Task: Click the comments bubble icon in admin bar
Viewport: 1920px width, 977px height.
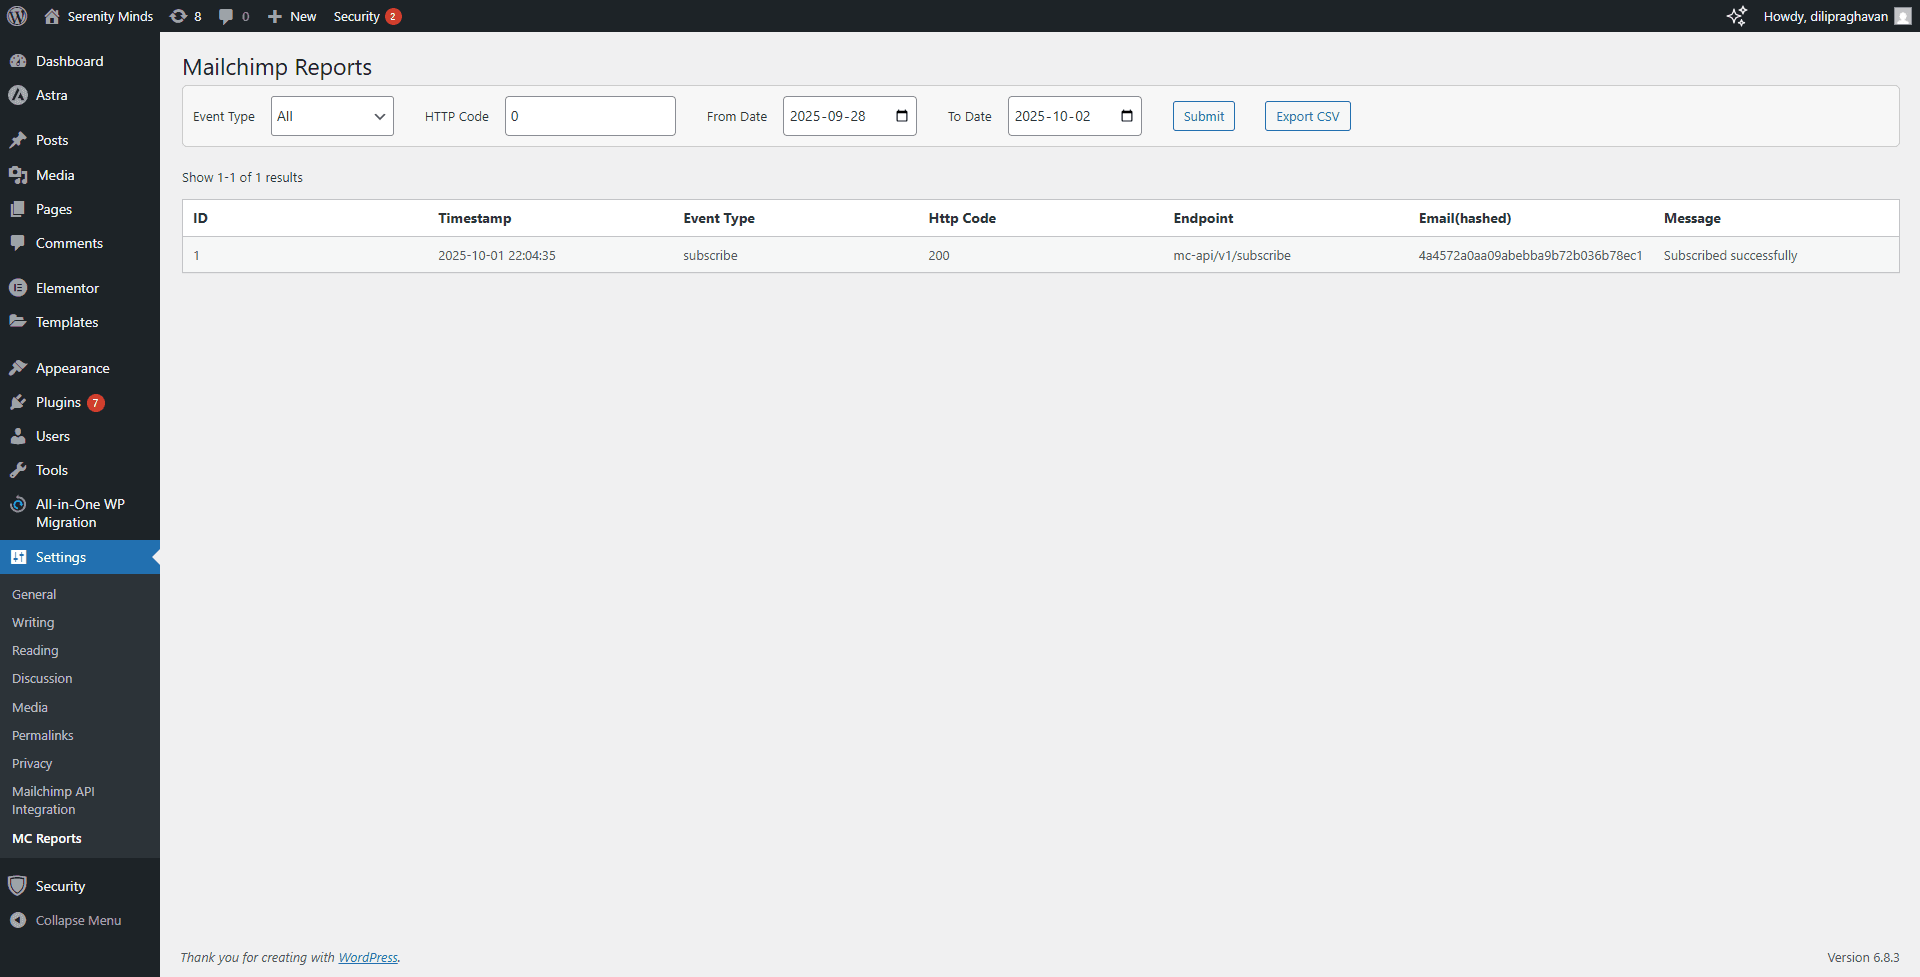Action: pos(226,16)
